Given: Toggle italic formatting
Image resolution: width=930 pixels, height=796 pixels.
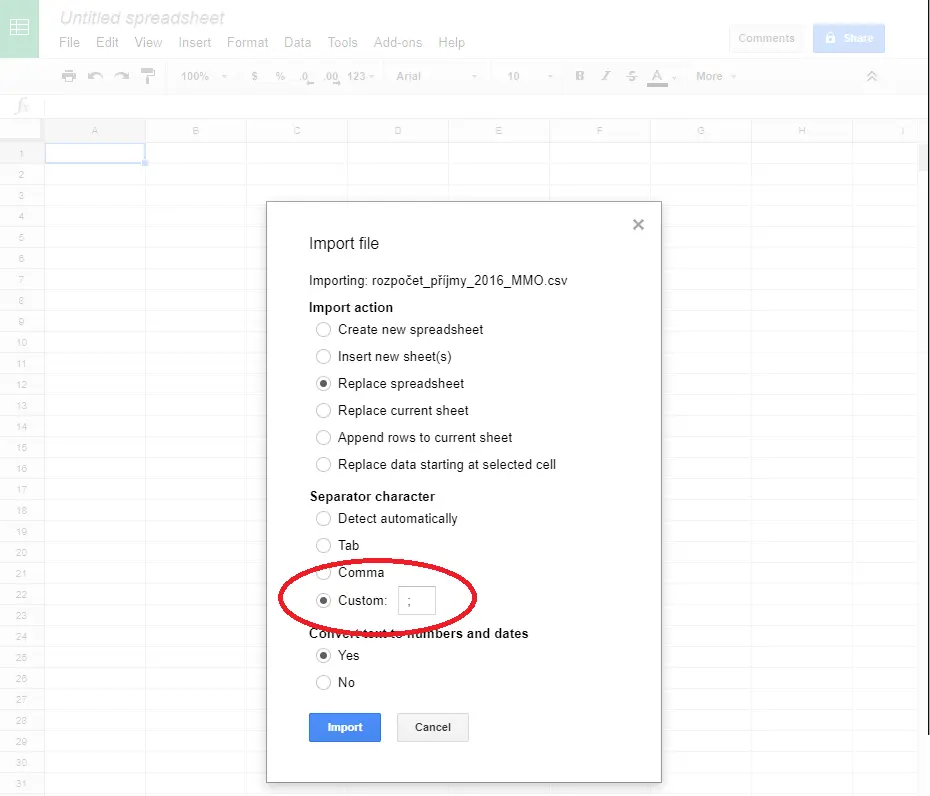Looking at the screenshot, I should tap(607, 76).
